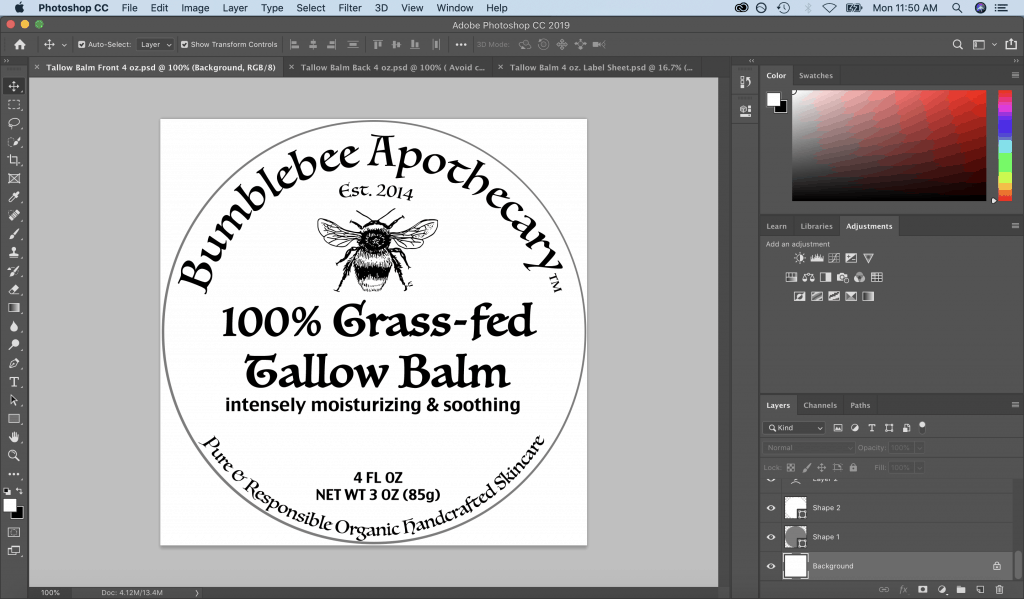
Task: Select the Crop tool
Action: [13, 160]
